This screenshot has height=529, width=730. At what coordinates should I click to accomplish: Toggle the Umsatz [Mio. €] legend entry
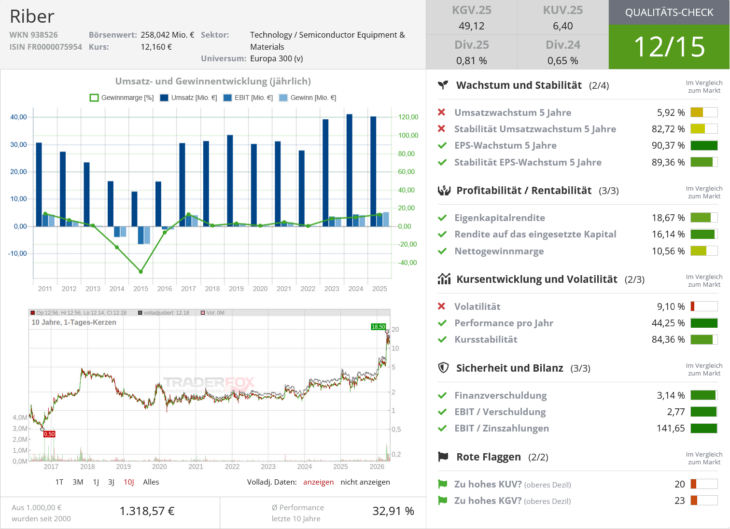[189, 98]
